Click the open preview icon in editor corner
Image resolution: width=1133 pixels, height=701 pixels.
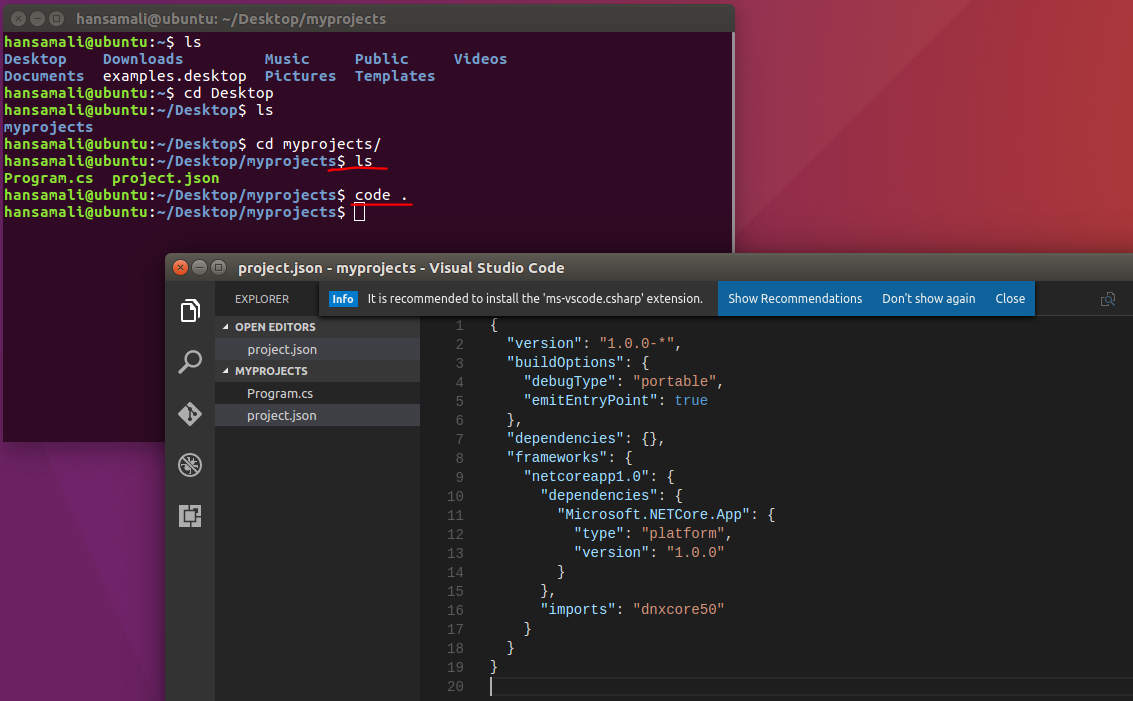coord(1108,299)
